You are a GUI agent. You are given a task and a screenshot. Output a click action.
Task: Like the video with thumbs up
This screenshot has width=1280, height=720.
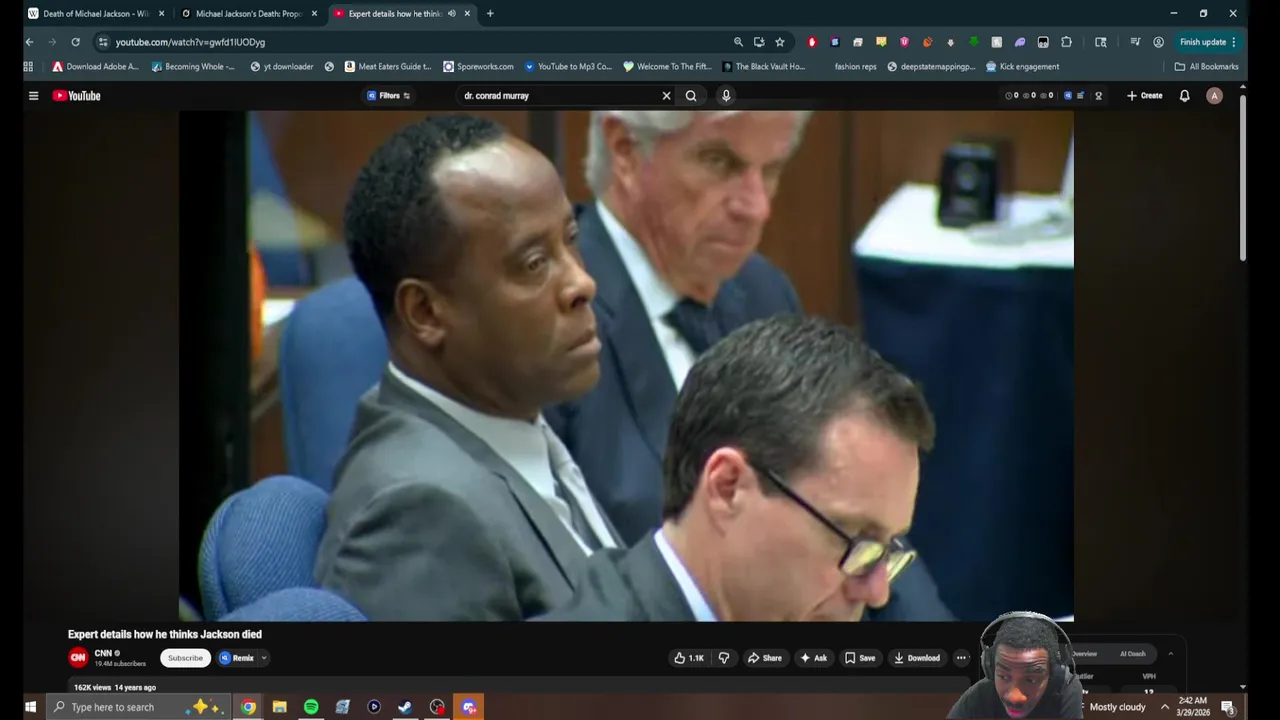point(689,658)
